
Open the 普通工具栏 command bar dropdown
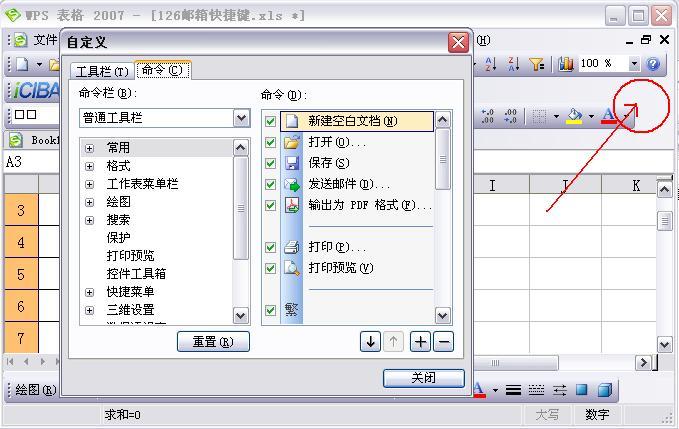(242, 118)
